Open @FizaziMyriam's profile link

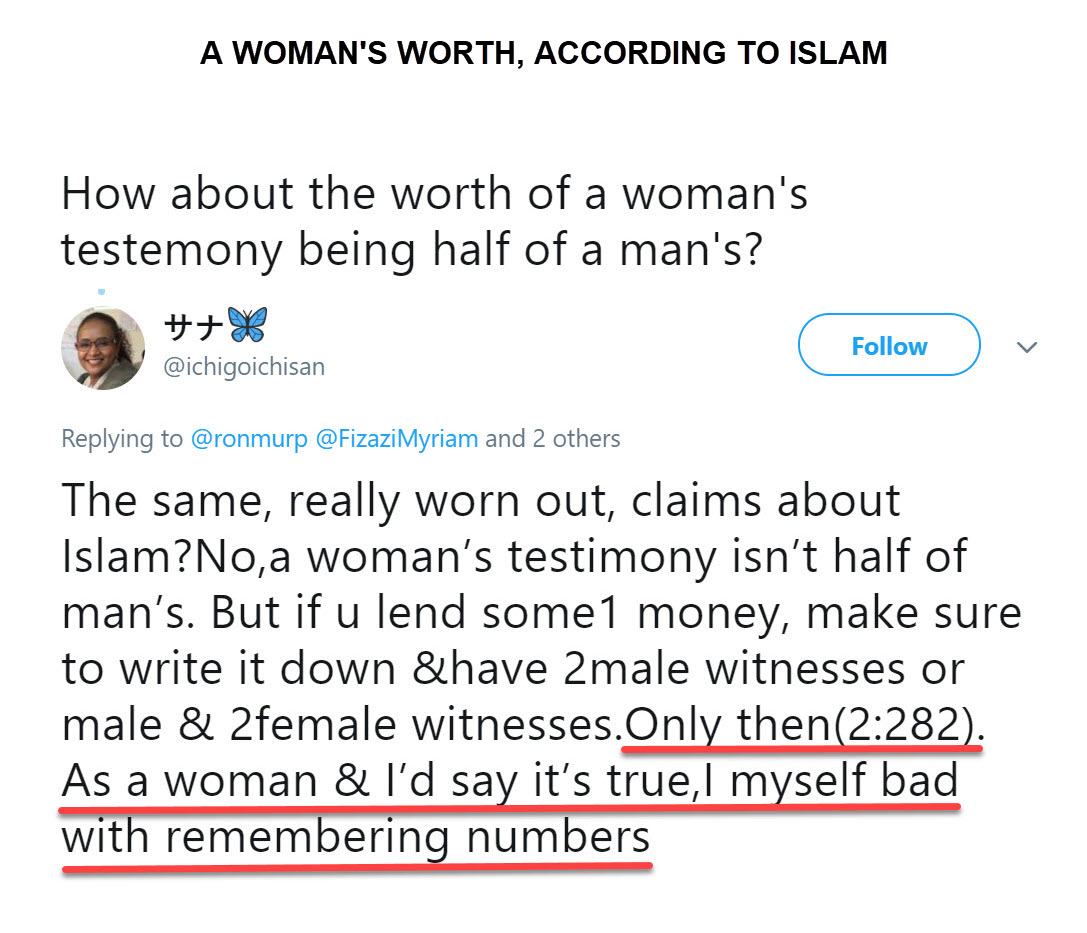pyautogui.click(x=396, y=438)
